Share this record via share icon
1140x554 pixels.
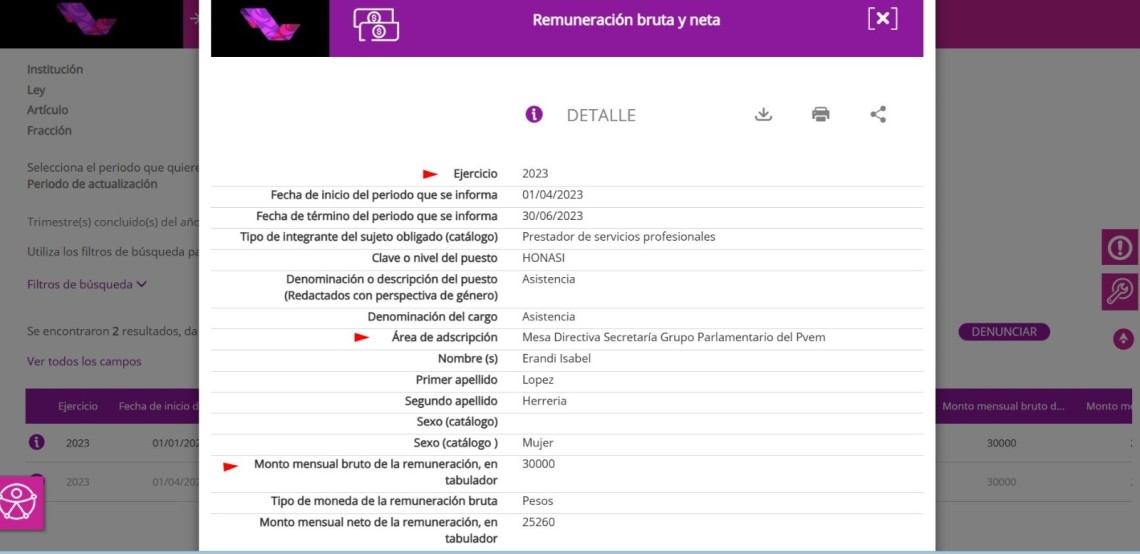(x=878, y=114)
